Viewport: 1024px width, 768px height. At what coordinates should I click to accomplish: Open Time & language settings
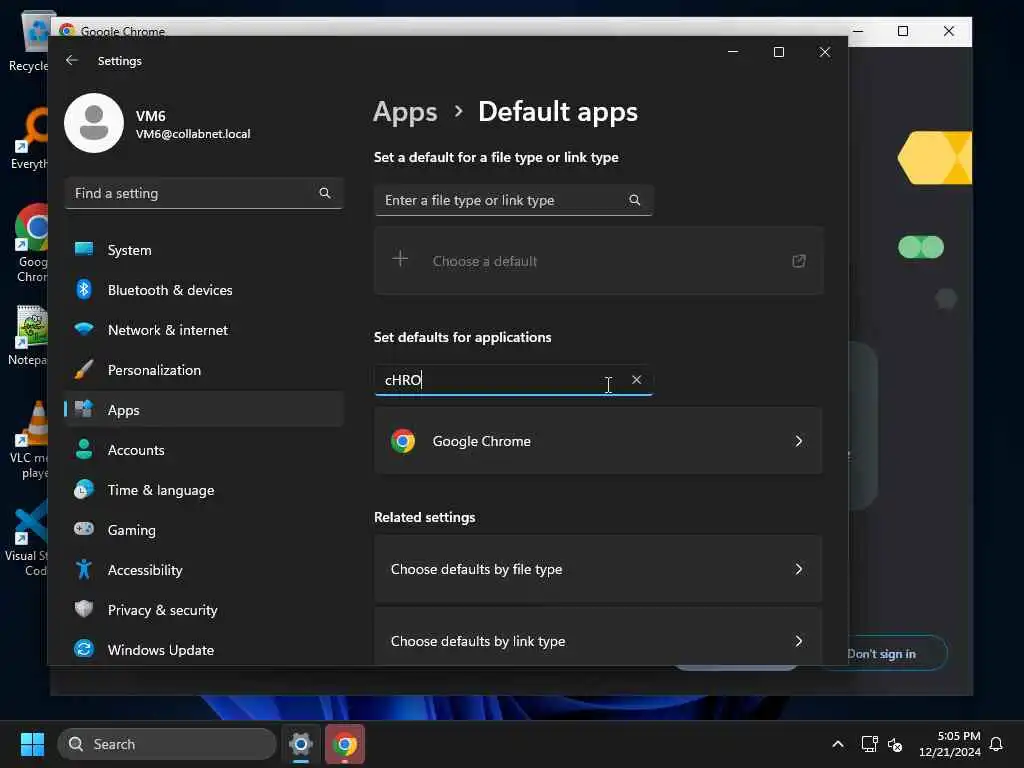coord(204,490)
